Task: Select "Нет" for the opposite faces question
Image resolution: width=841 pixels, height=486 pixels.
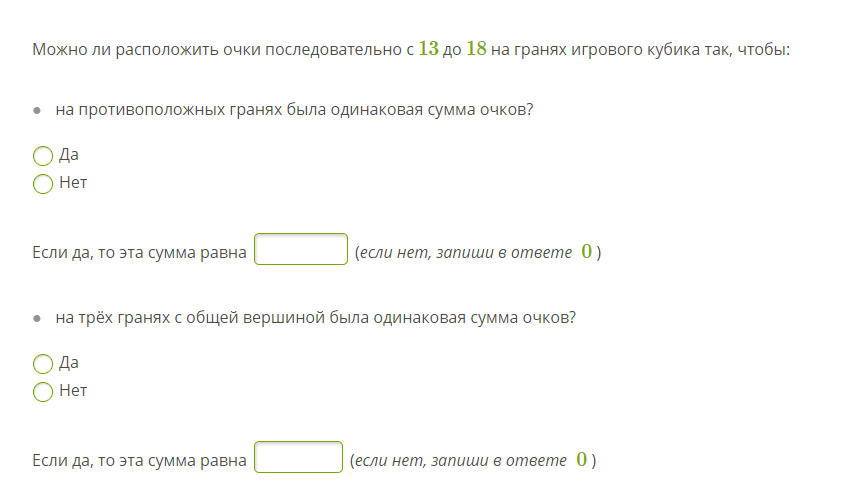Action: (x=43, y=184)
